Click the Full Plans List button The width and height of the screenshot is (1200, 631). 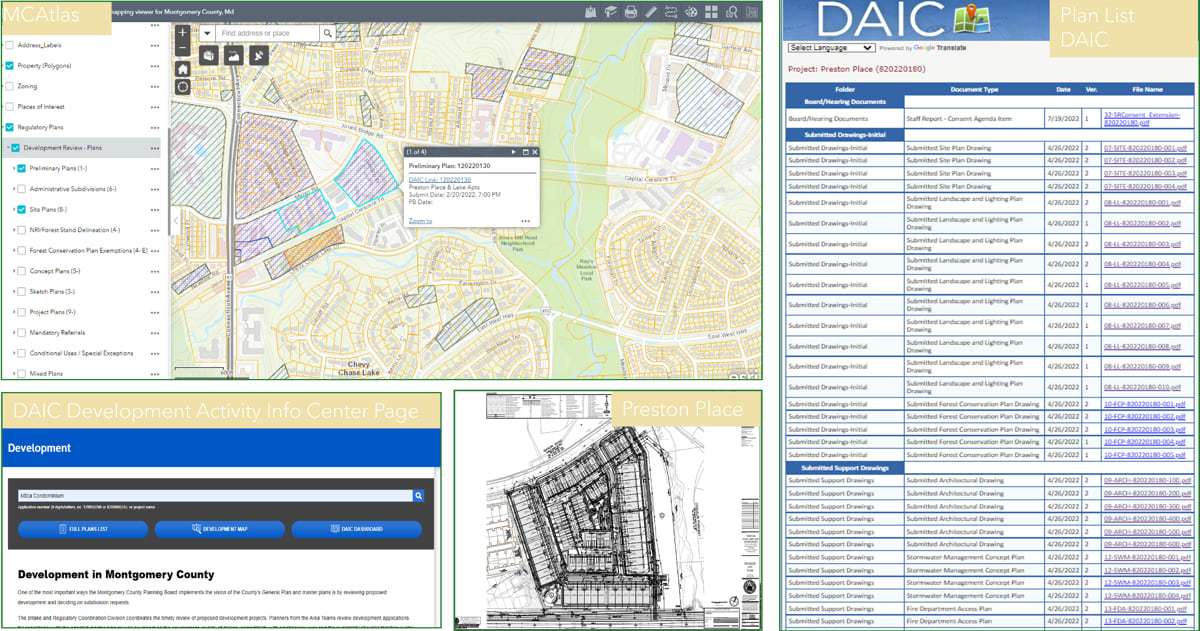[x=83, y=529]
